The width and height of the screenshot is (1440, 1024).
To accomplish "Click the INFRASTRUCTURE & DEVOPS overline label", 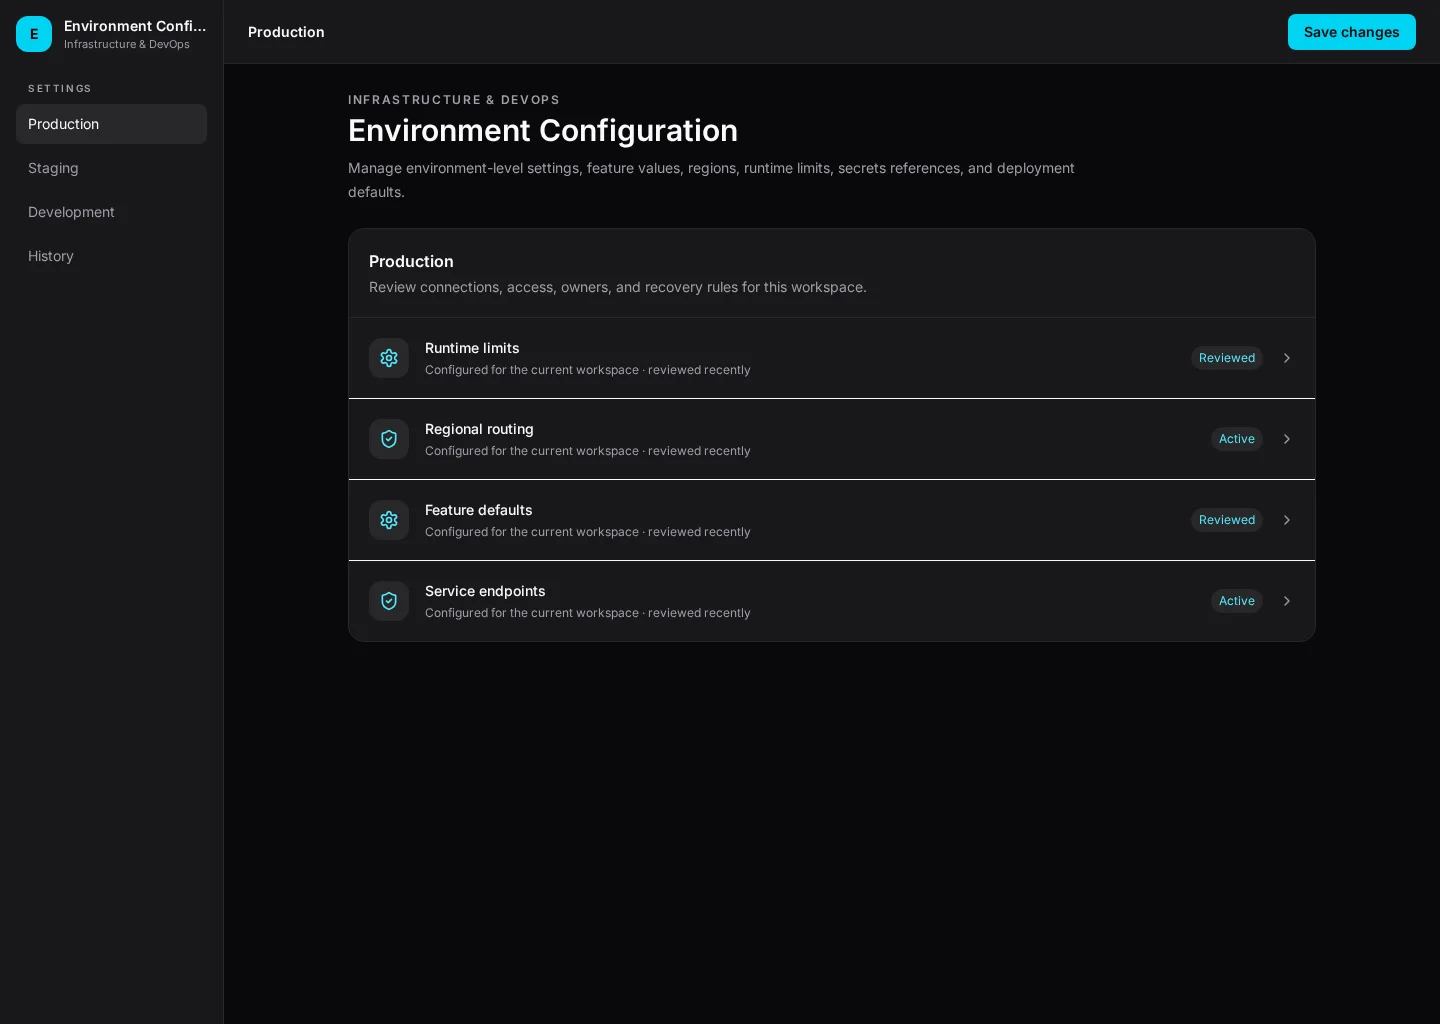I will (x=454, y=100).
